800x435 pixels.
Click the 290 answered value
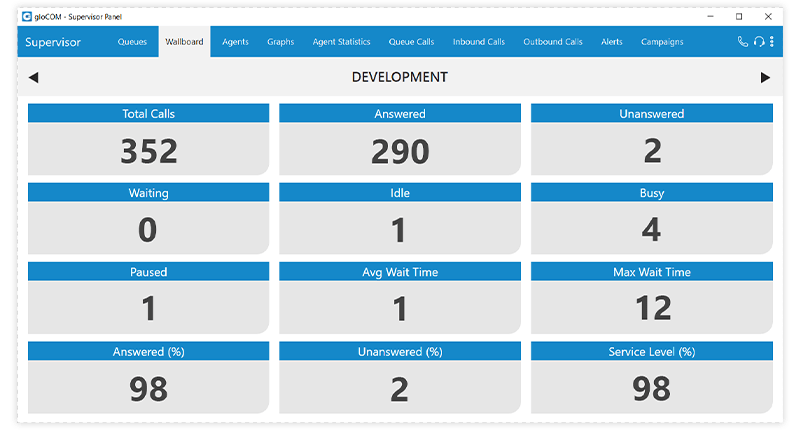click(x=400, y=151)
